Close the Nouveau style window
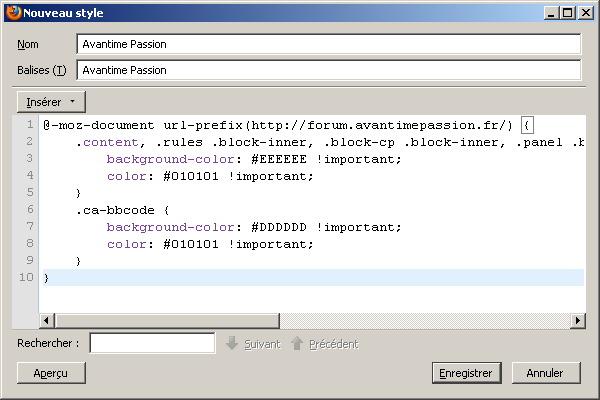This screenshot has height=400, width=600. [585, 13]
